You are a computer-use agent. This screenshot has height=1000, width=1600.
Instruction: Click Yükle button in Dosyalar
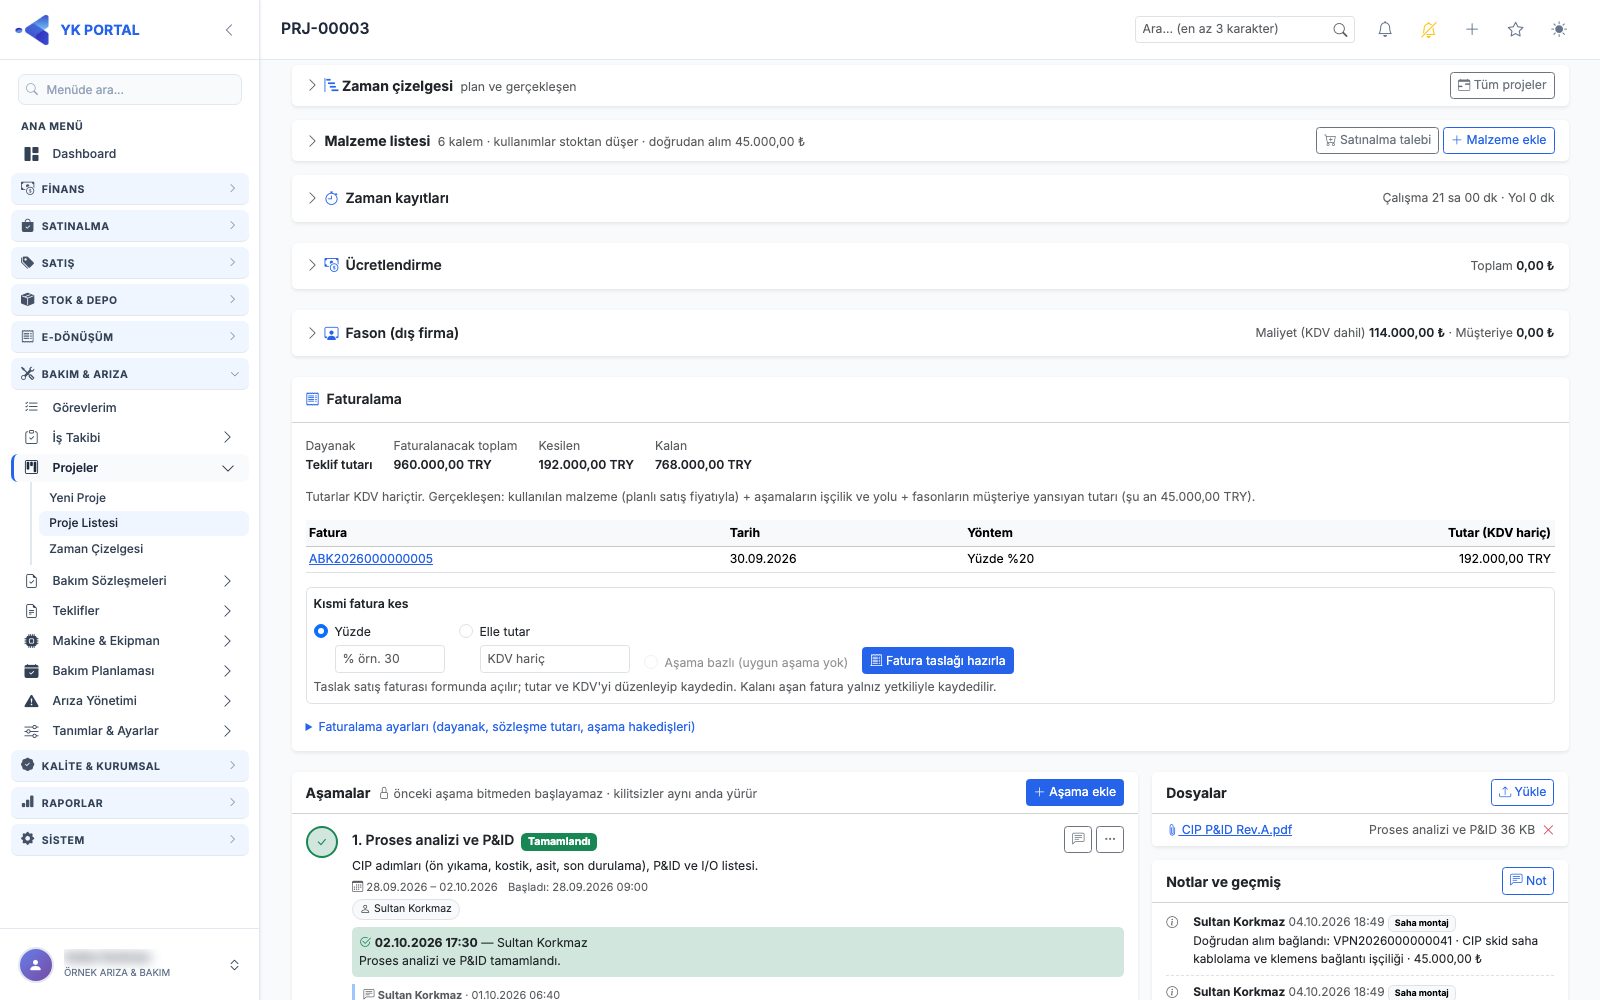click(x=1522, y=792)
